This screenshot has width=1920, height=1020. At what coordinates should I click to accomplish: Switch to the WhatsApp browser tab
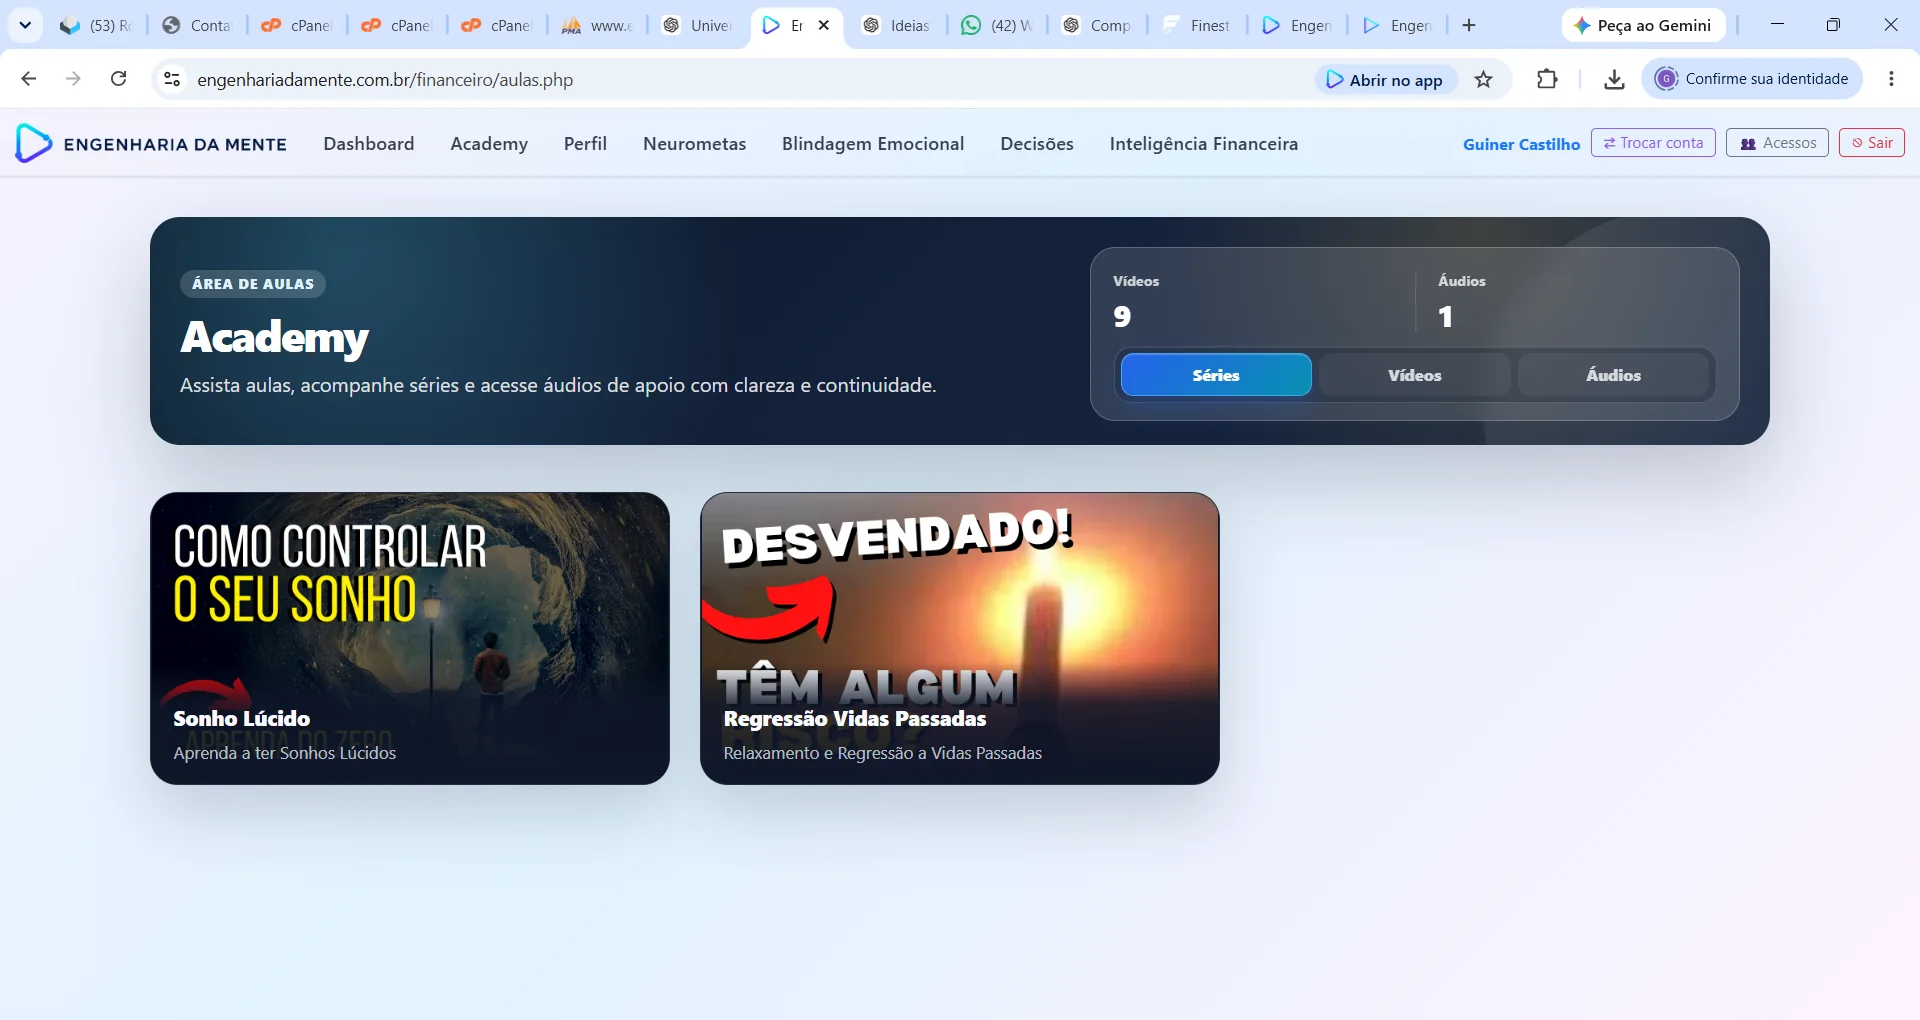click(x=996, y=26)
